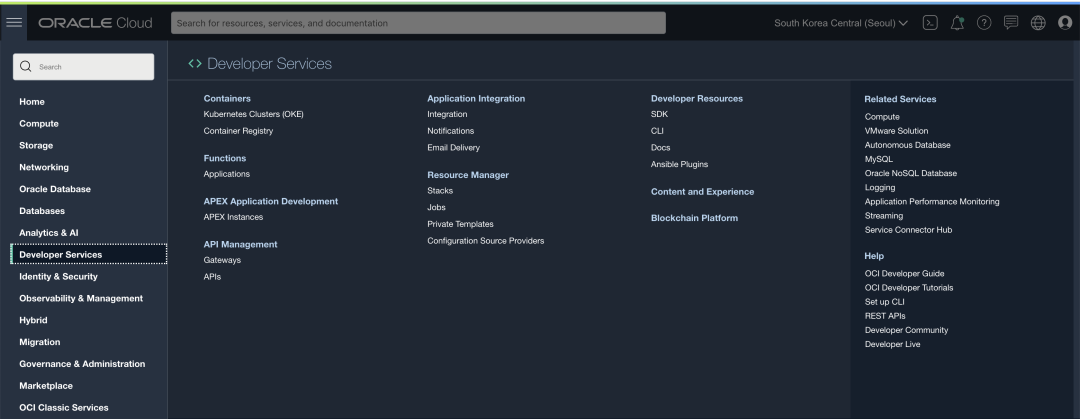Viewport: 1080px width, 419px height.
Task: Open the support chat icon
Action: coord(1011,23)
